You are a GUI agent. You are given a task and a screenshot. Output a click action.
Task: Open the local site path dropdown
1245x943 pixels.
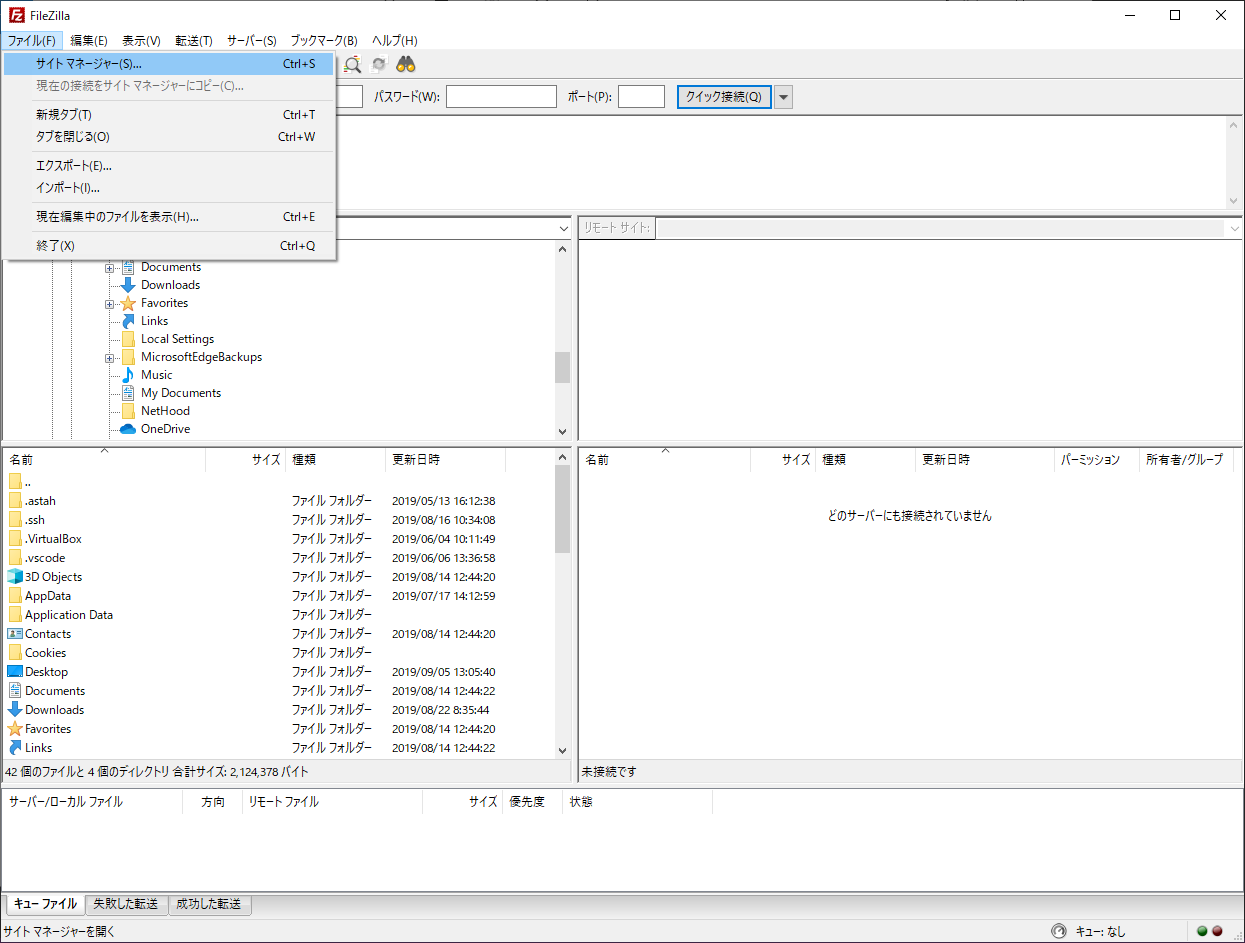click(563, 229)
